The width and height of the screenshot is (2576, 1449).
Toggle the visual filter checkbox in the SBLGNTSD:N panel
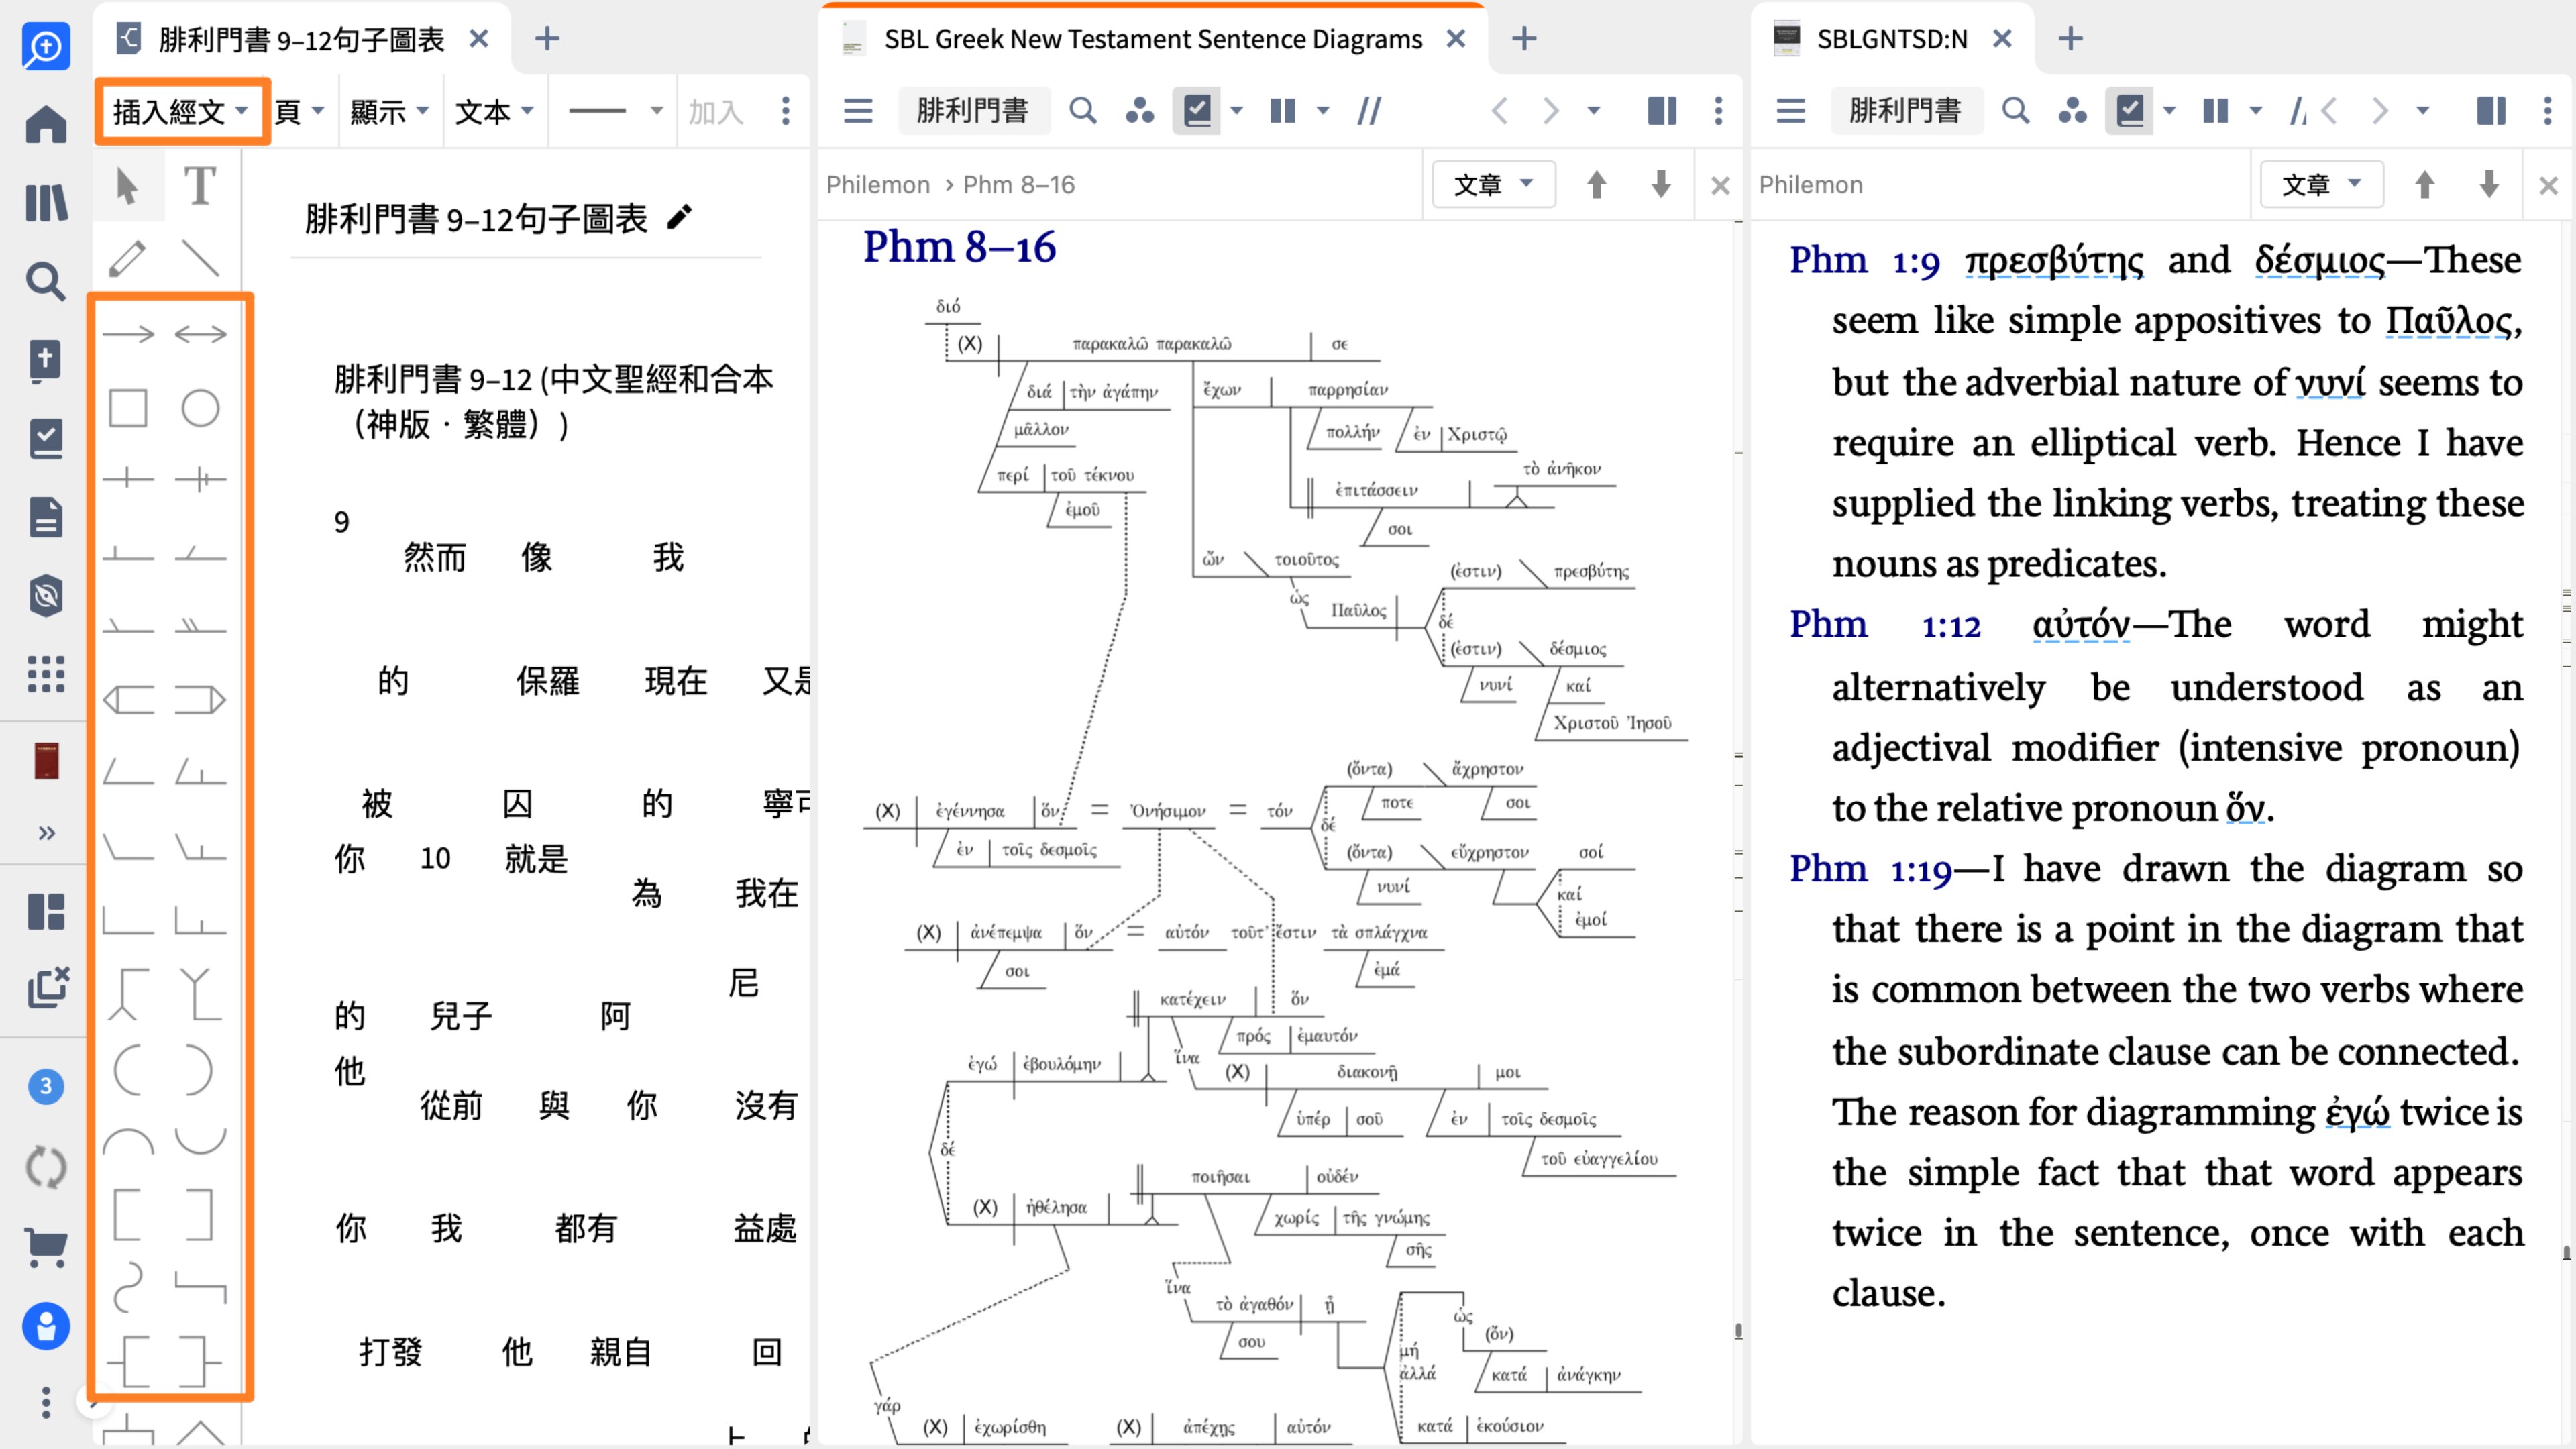click(2130, 110)
